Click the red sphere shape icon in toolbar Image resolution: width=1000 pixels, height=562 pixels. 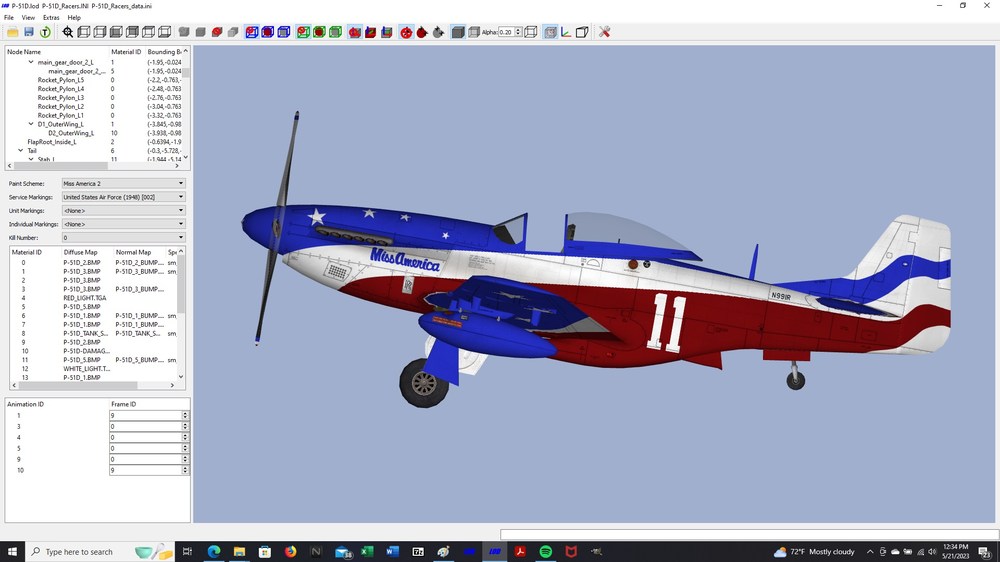(217, 32)
